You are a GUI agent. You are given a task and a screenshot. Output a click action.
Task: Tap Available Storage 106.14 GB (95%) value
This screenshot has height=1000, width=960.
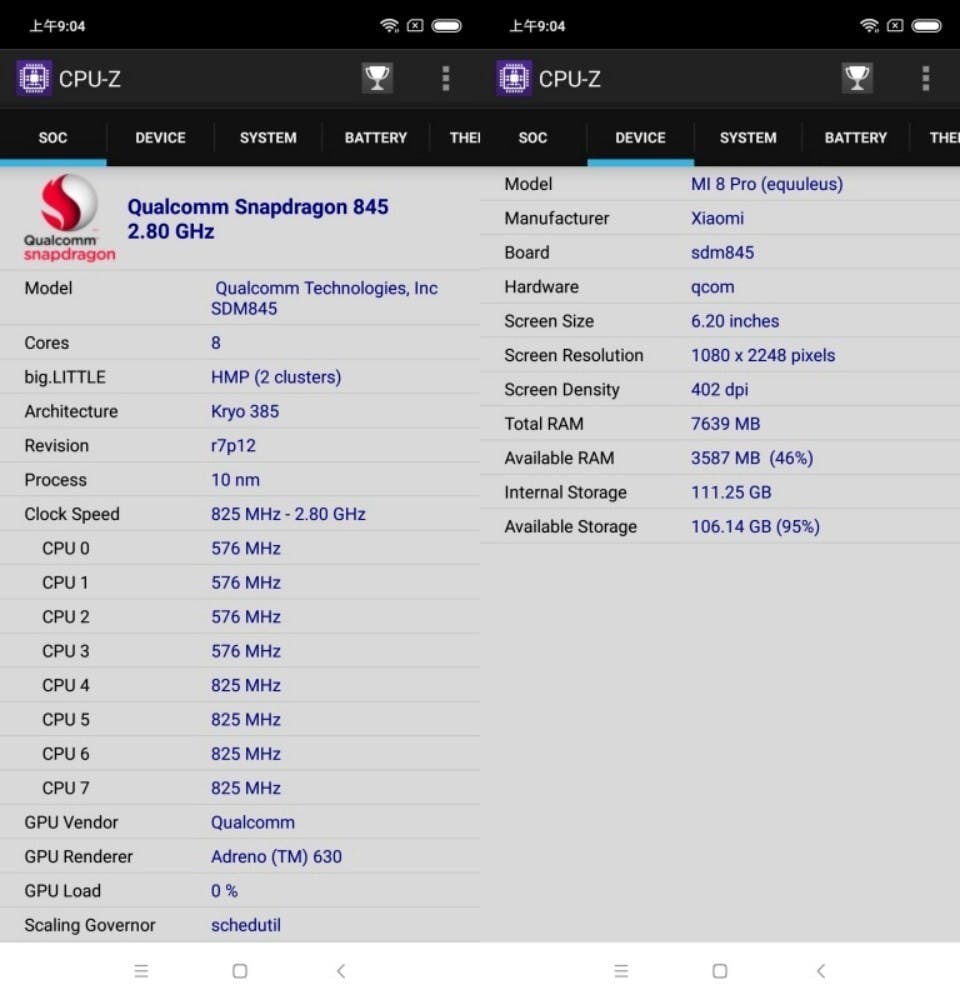pos(755,527)
